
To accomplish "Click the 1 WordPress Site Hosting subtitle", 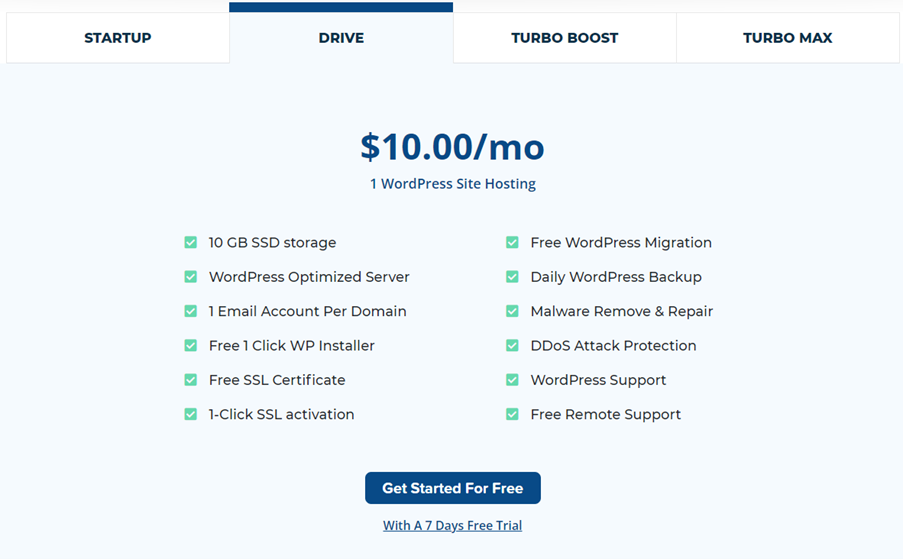I will coord(453,184).
